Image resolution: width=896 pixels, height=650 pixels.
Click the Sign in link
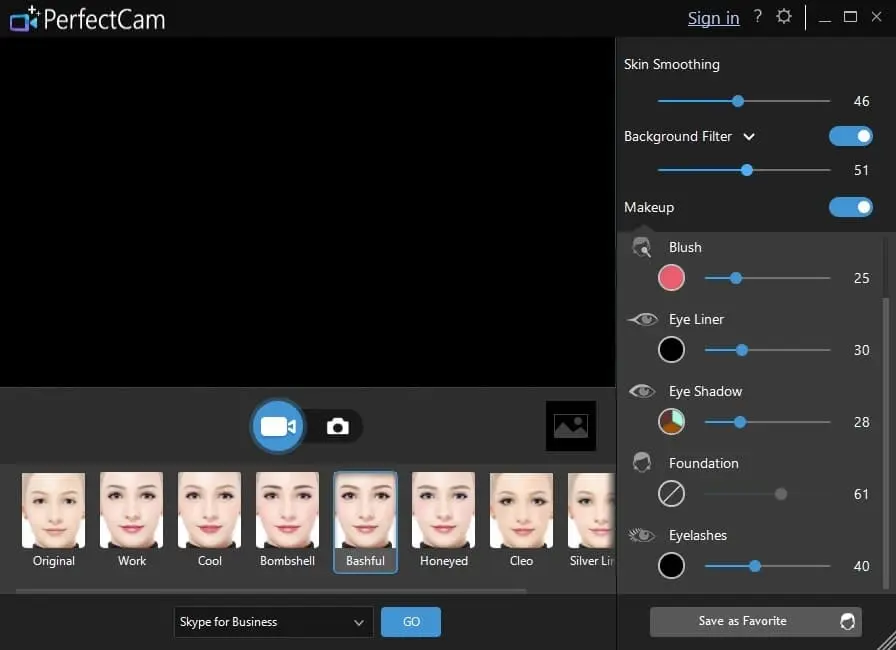[713, 18]
